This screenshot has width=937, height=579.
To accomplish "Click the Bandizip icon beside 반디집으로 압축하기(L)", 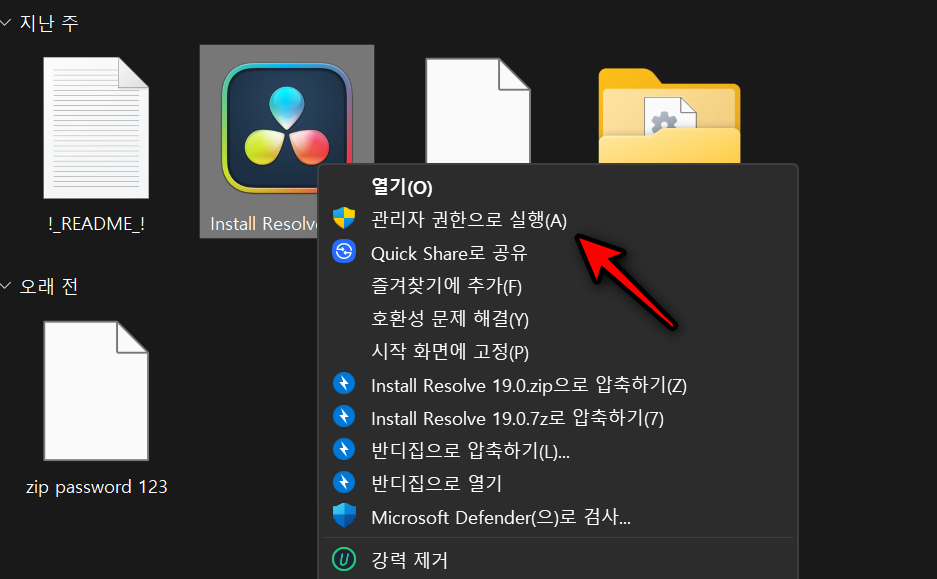I will point(344,449).
